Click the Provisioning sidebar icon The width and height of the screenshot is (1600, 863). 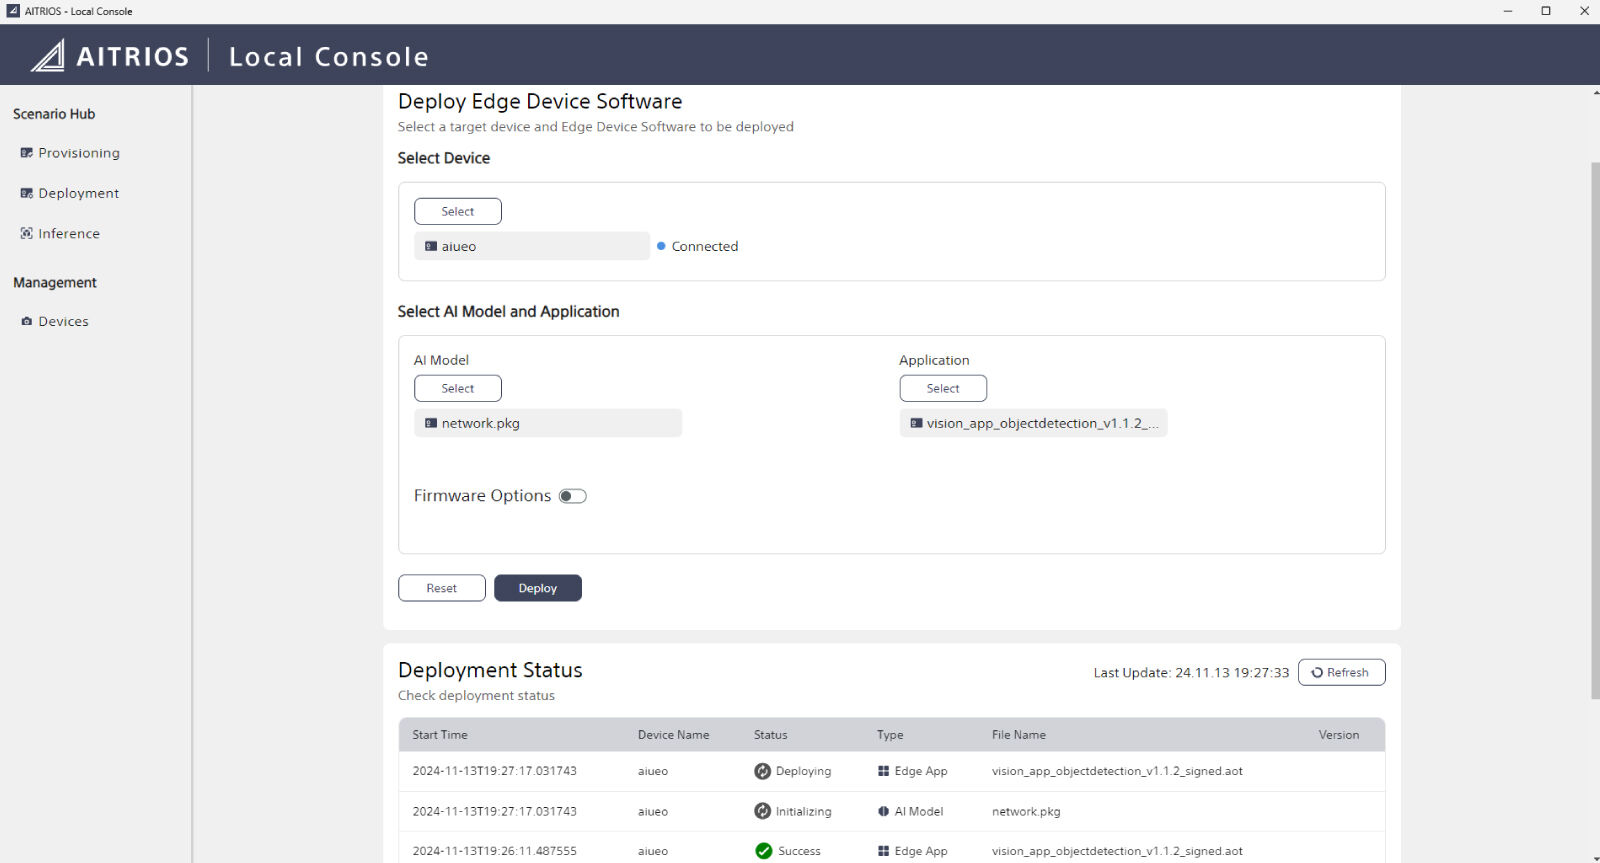point(27,153)
